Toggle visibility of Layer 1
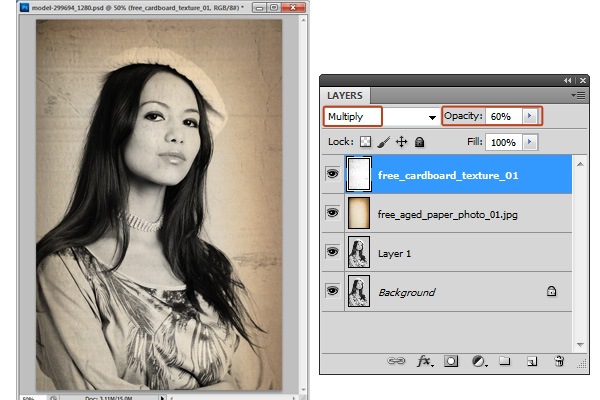600x400 pixels. click(333, 251)
